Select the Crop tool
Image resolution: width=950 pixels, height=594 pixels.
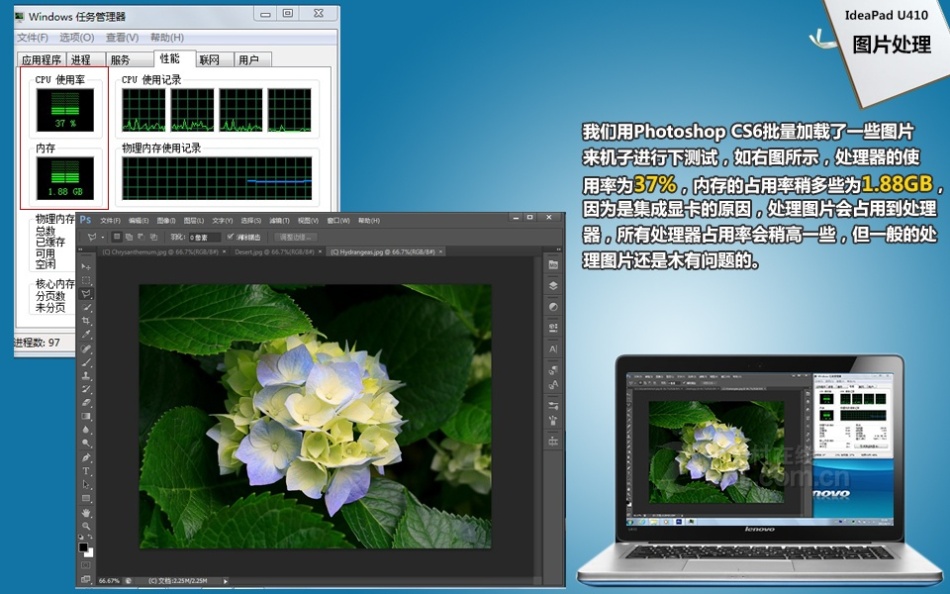tap(86, 321)
